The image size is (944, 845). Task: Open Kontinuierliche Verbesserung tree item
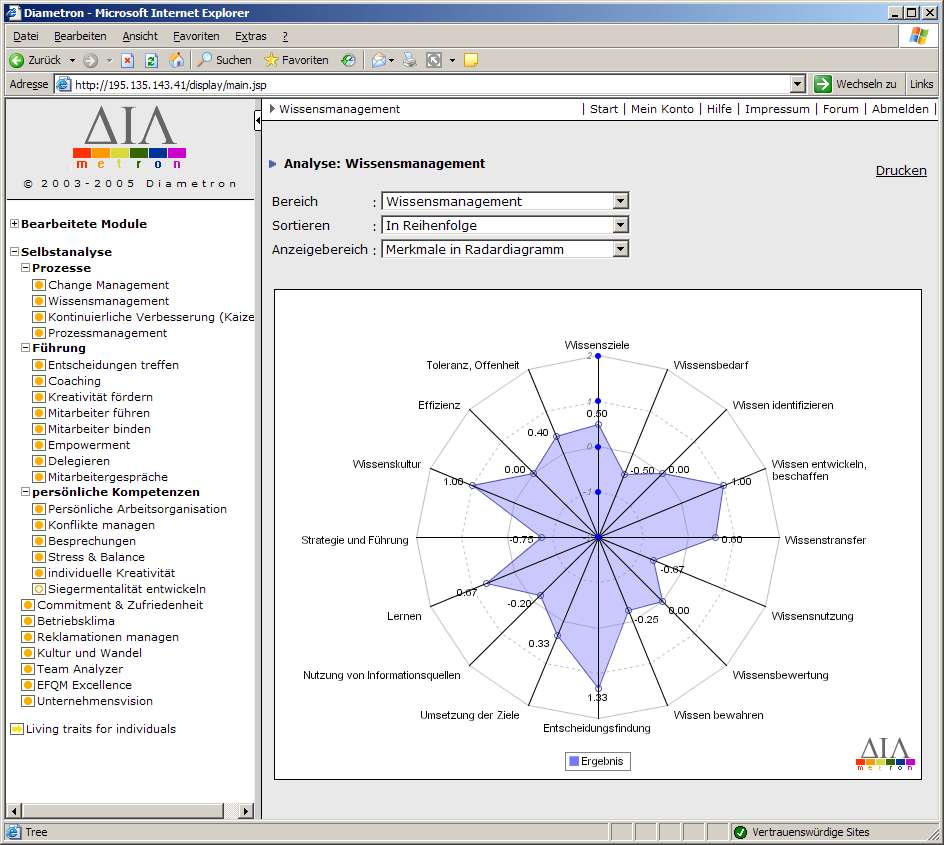click(151, 317)
